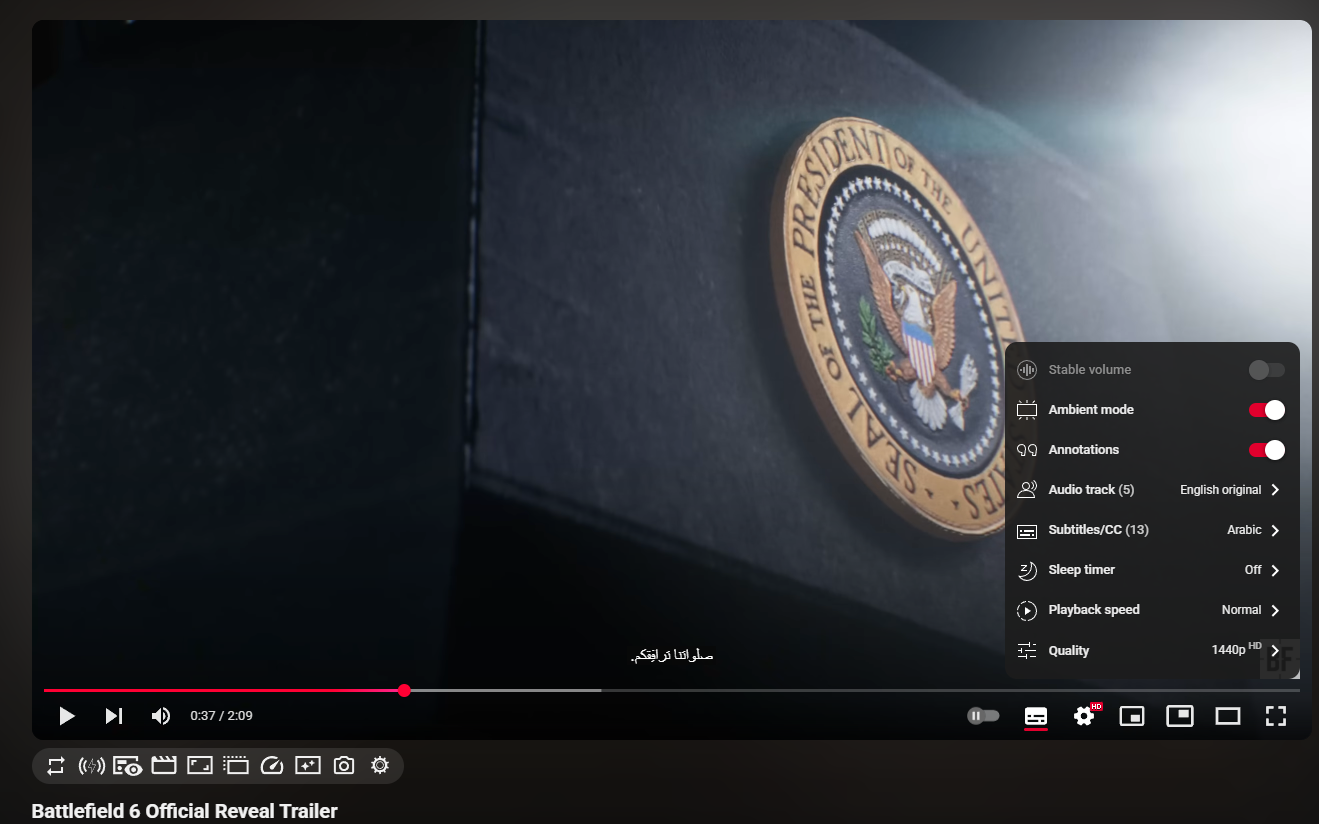The width and height of the screenshot is (1319, 824).
Task: Enter full screen
Action: [1275, 716]
